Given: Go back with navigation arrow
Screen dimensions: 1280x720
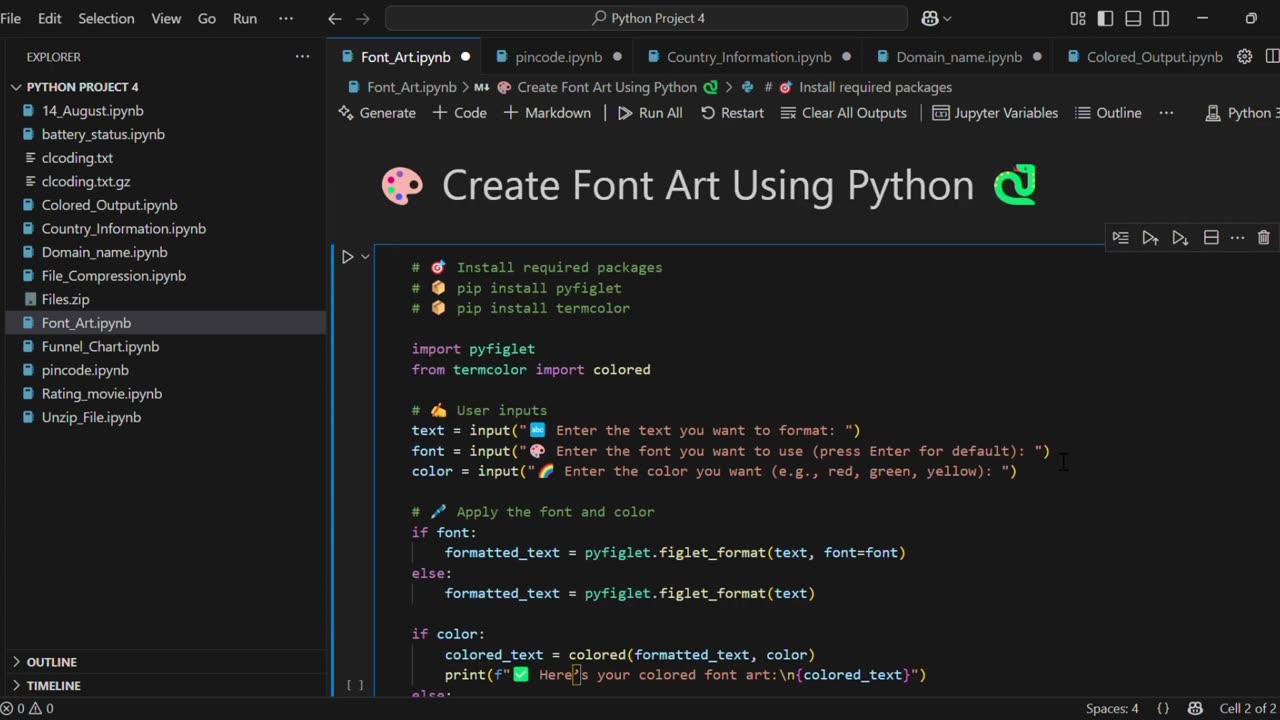Looking at the screenshot, I should coord(335,18).
